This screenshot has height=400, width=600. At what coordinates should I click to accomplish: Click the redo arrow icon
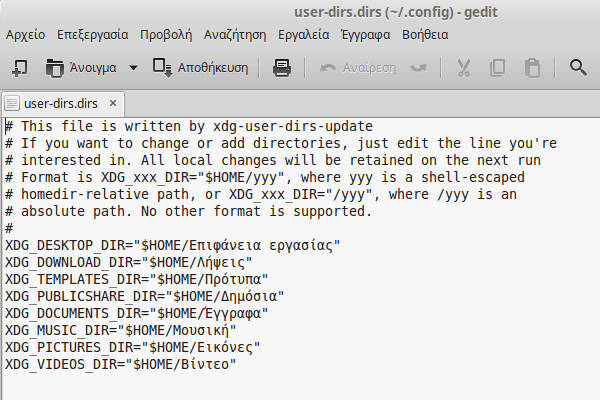[418, 68]
